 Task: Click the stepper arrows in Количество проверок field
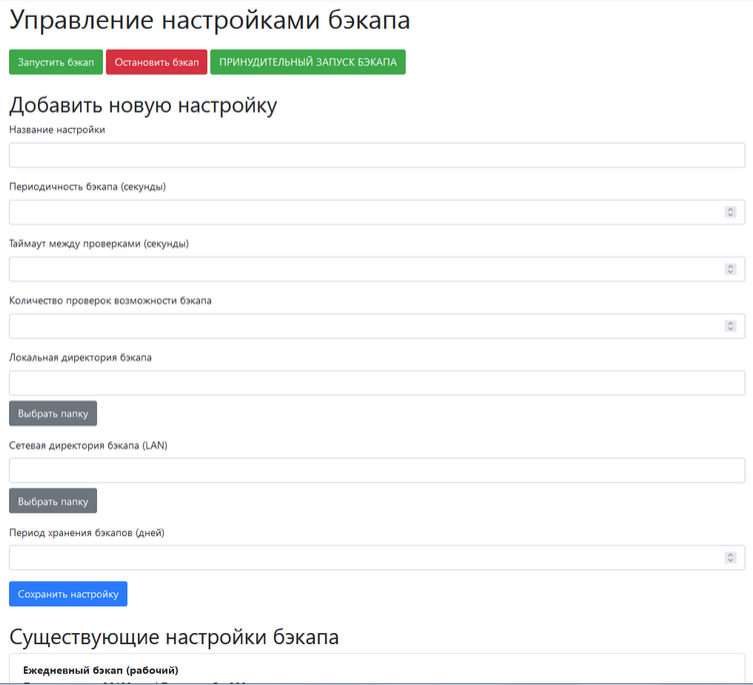(x=730, y=326)
